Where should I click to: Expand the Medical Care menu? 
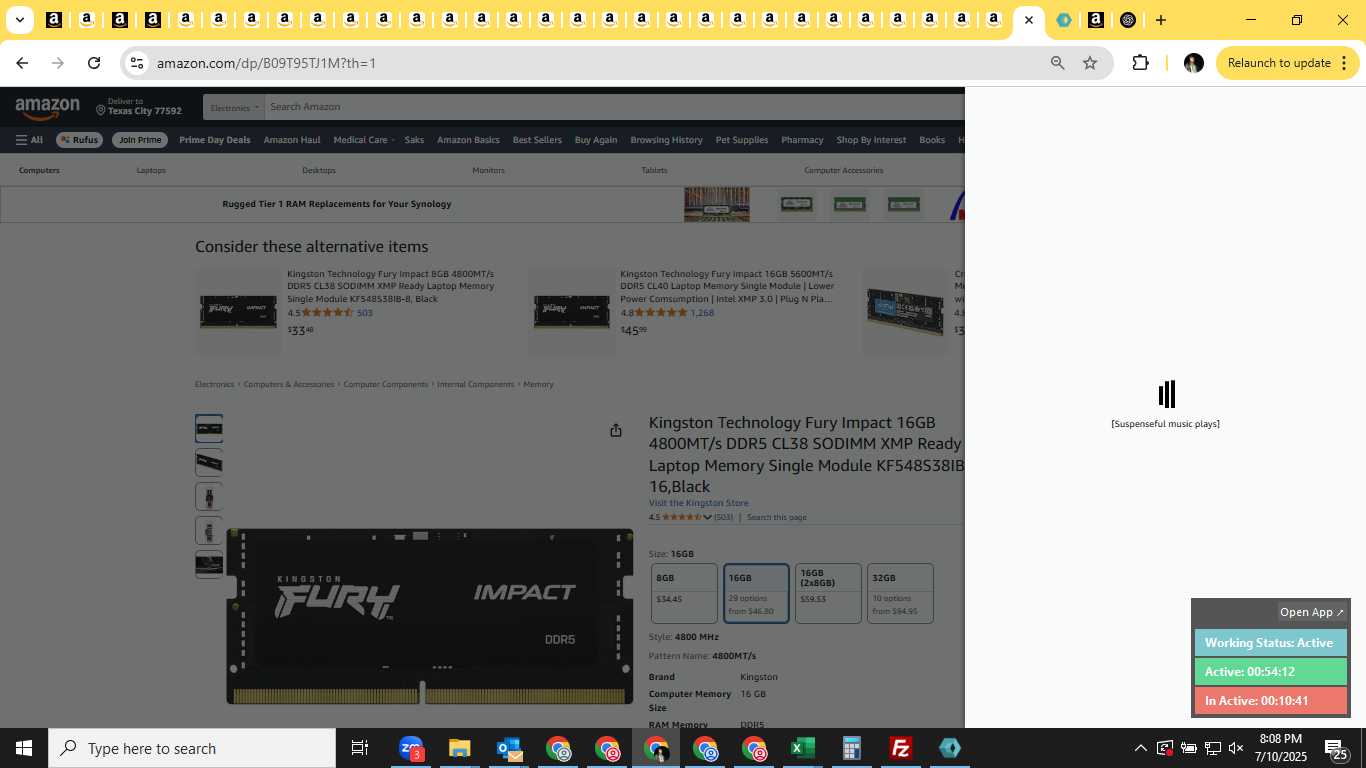(x=364, y=140)
